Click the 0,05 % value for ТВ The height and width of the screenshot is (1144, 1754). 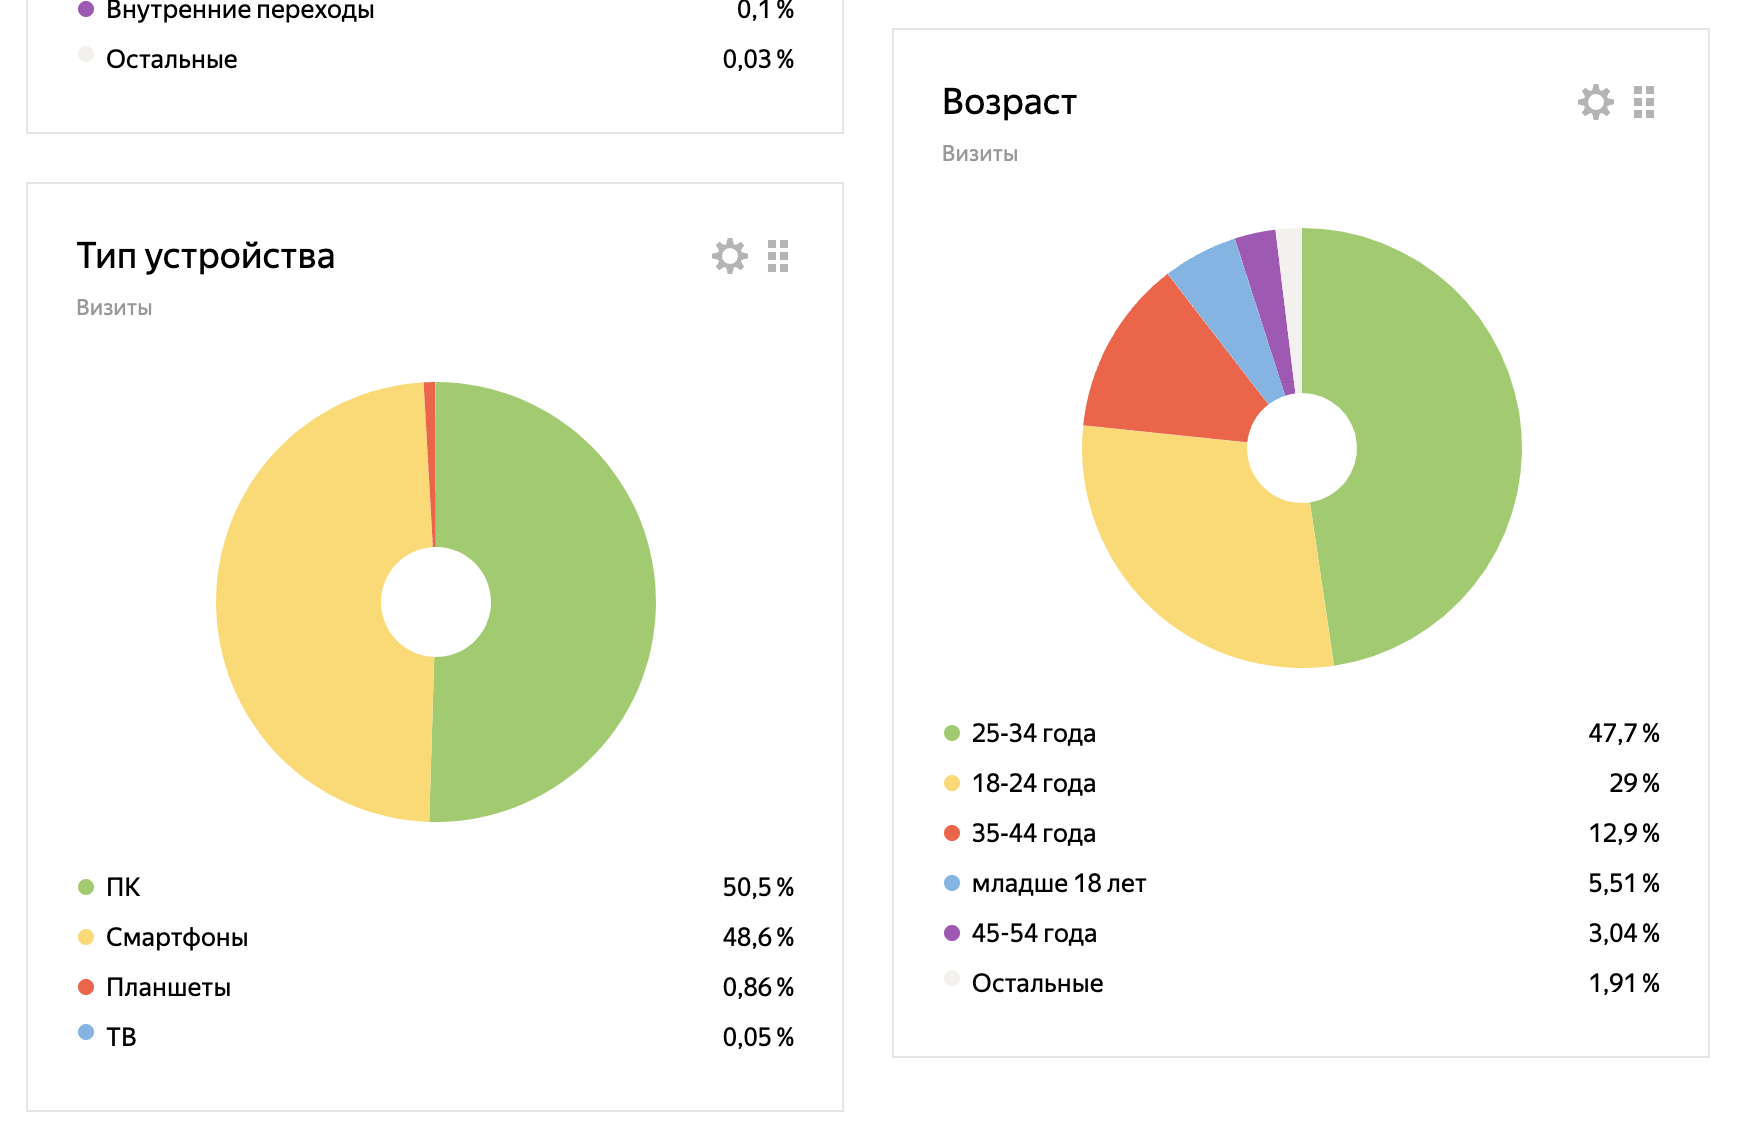click(x=758, y=1037)
